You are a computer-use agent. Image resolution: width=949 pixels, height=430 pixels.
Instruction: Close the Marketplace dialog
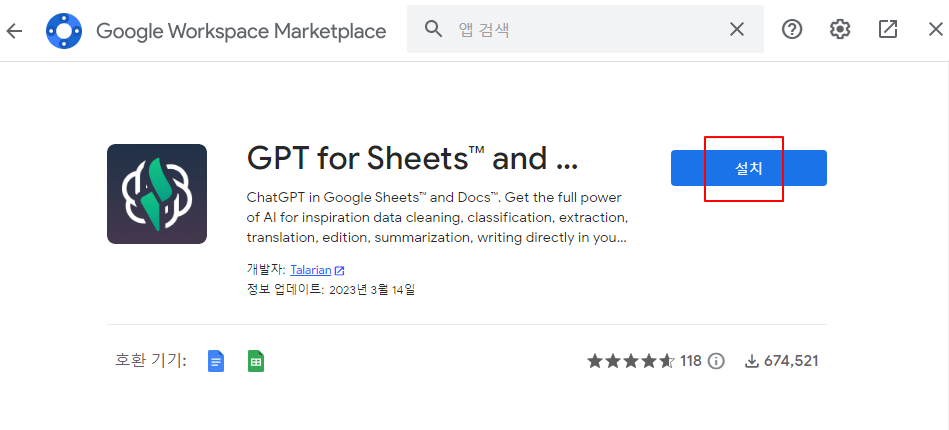935,29
